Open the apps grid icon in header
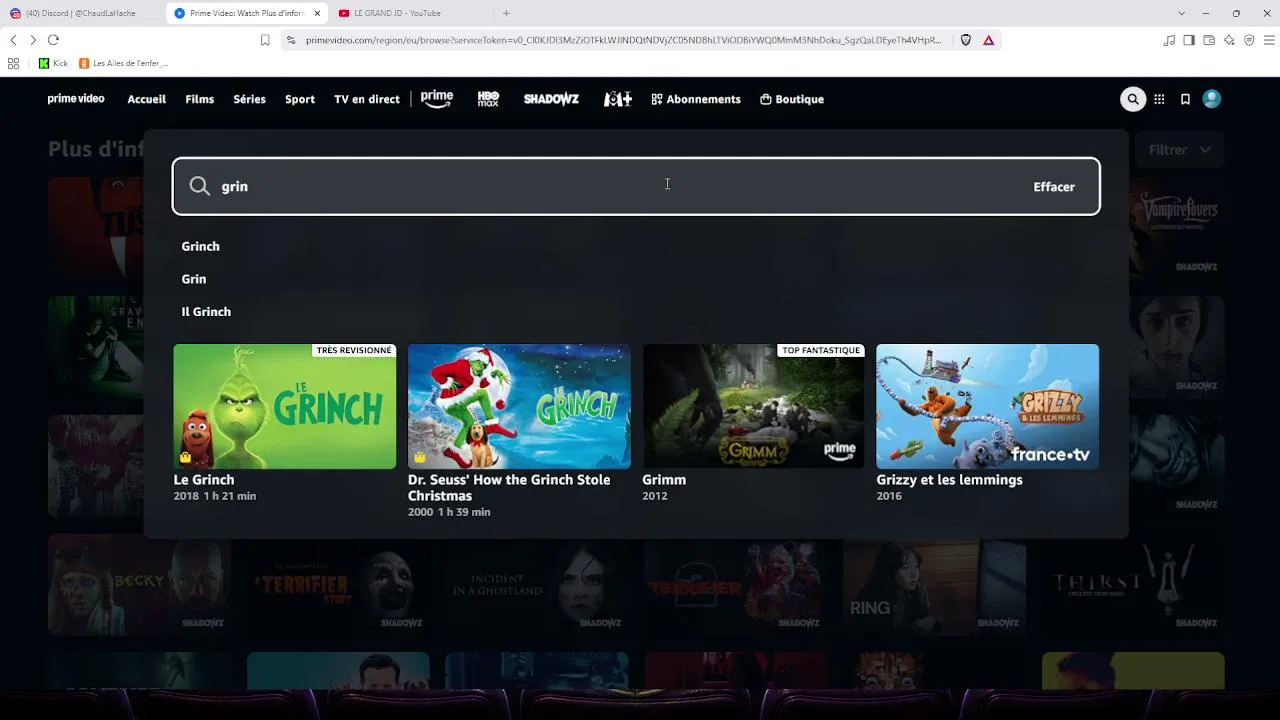Screen dimensions: 1280x720 (1159, 99)
